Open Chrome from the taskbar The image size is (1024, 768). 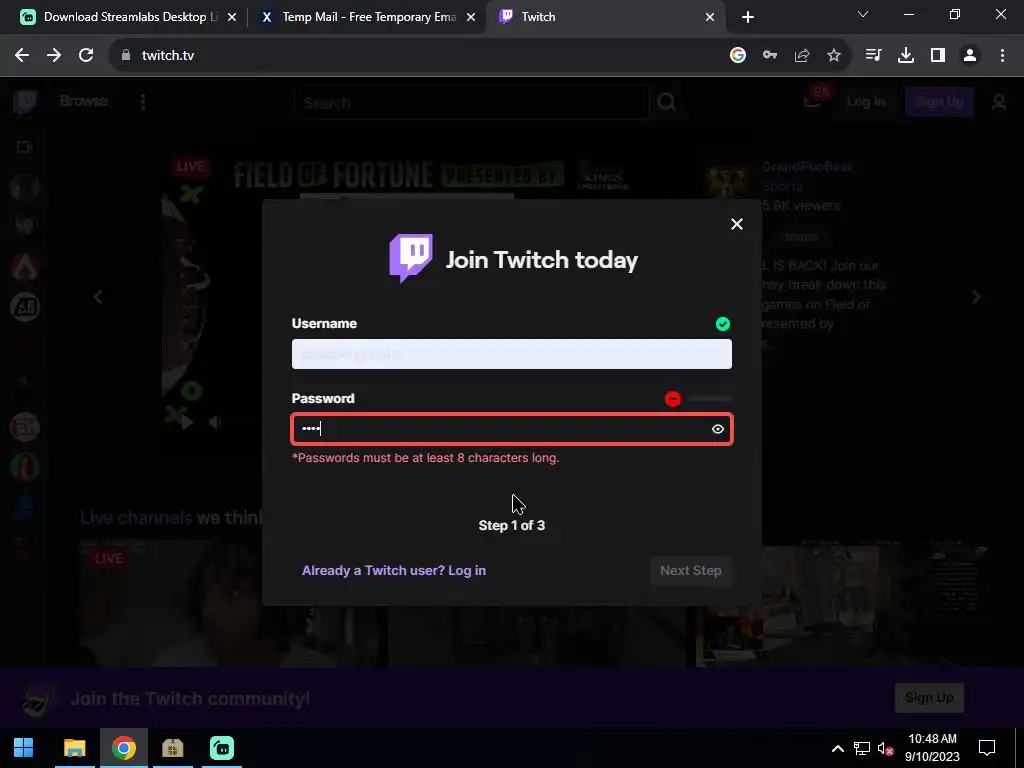[123, 748]
